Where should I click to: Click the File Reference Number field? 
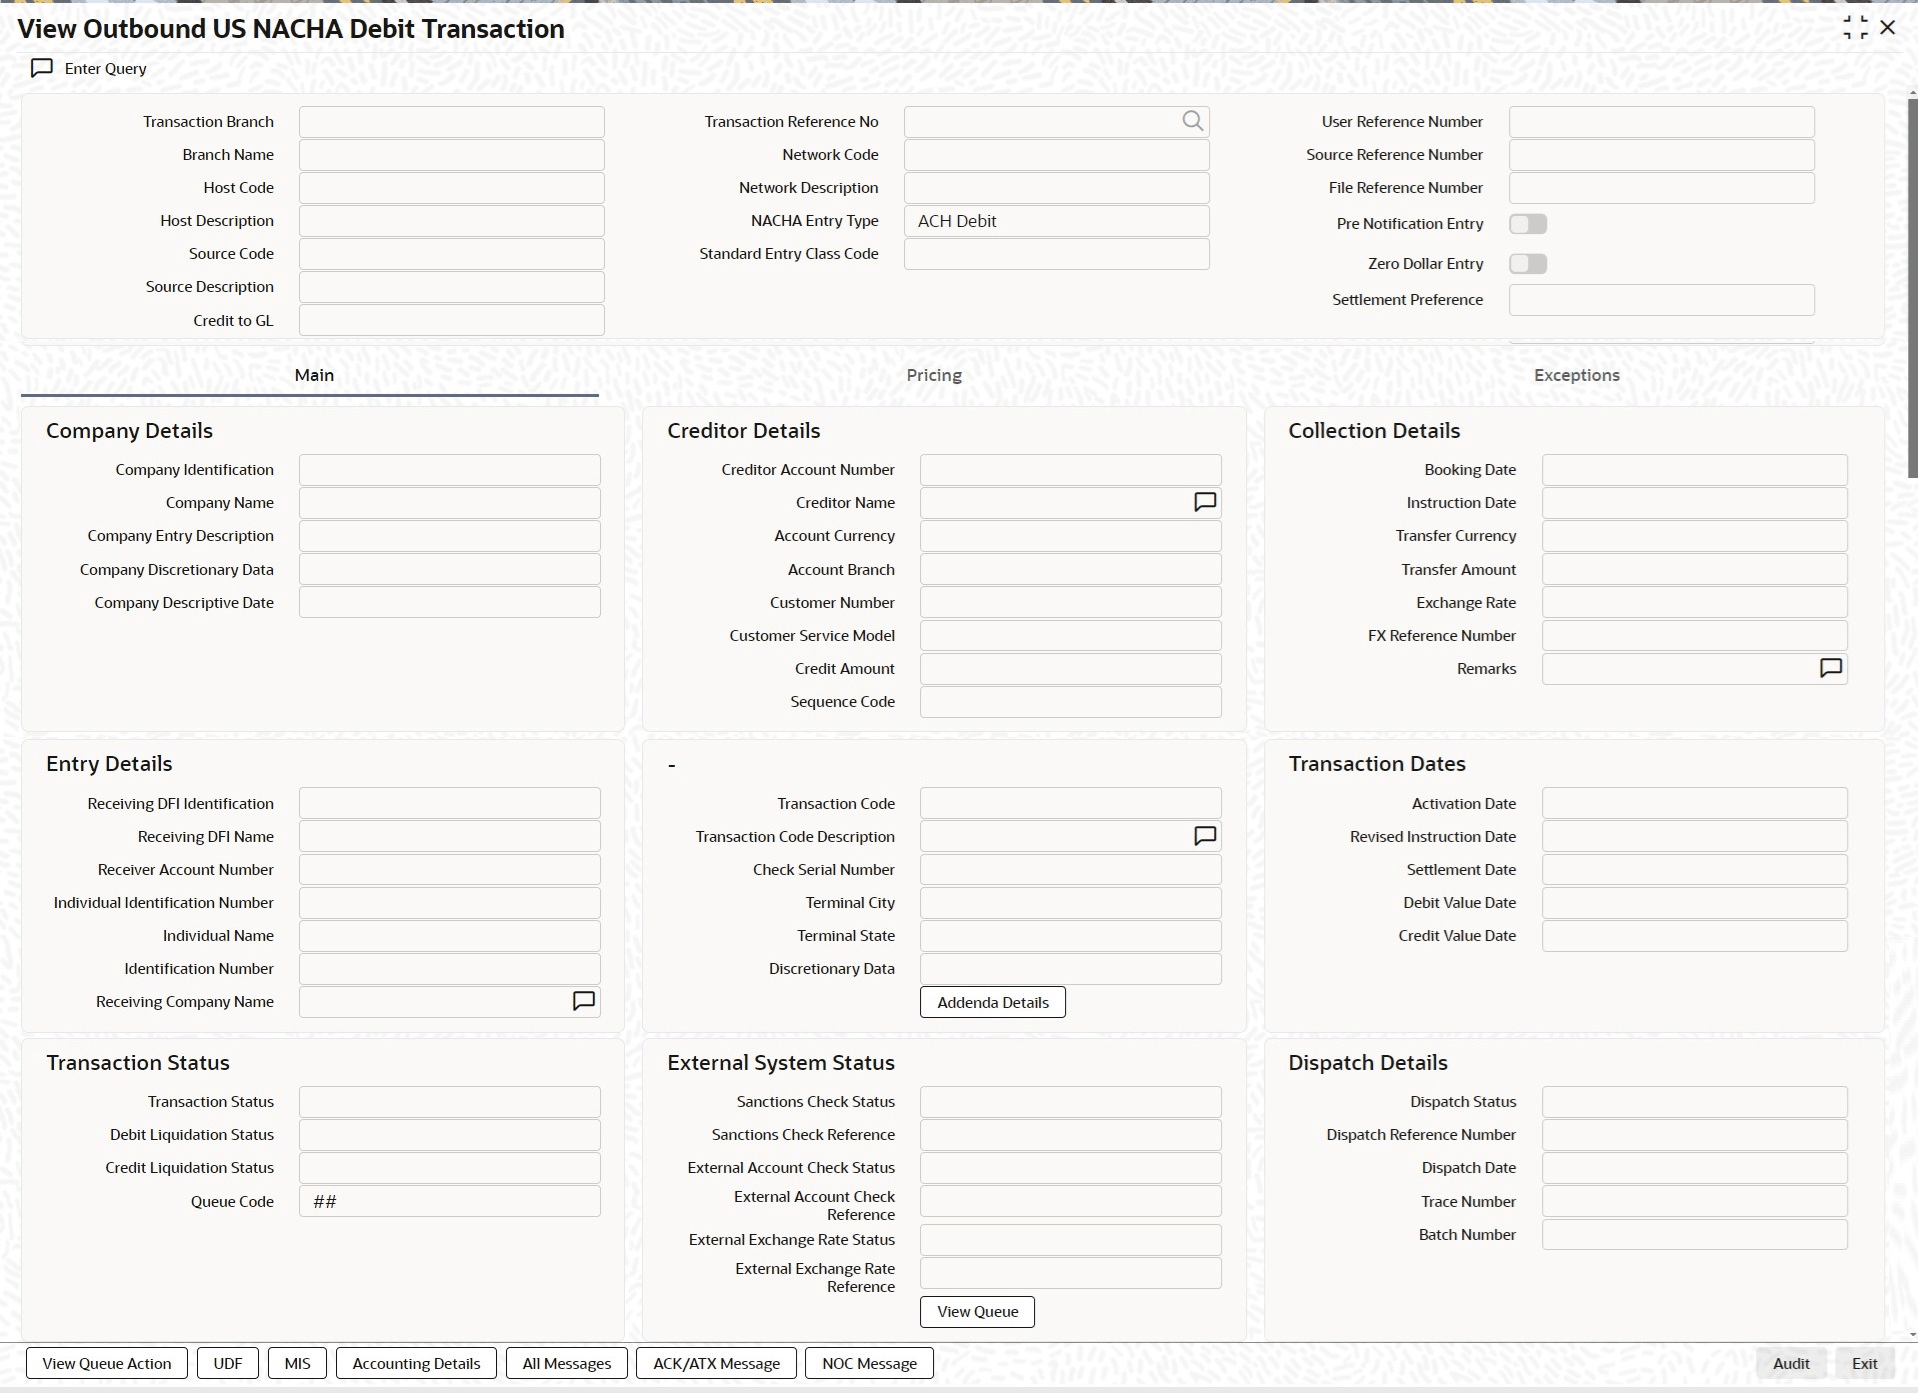coord(1662,188)
